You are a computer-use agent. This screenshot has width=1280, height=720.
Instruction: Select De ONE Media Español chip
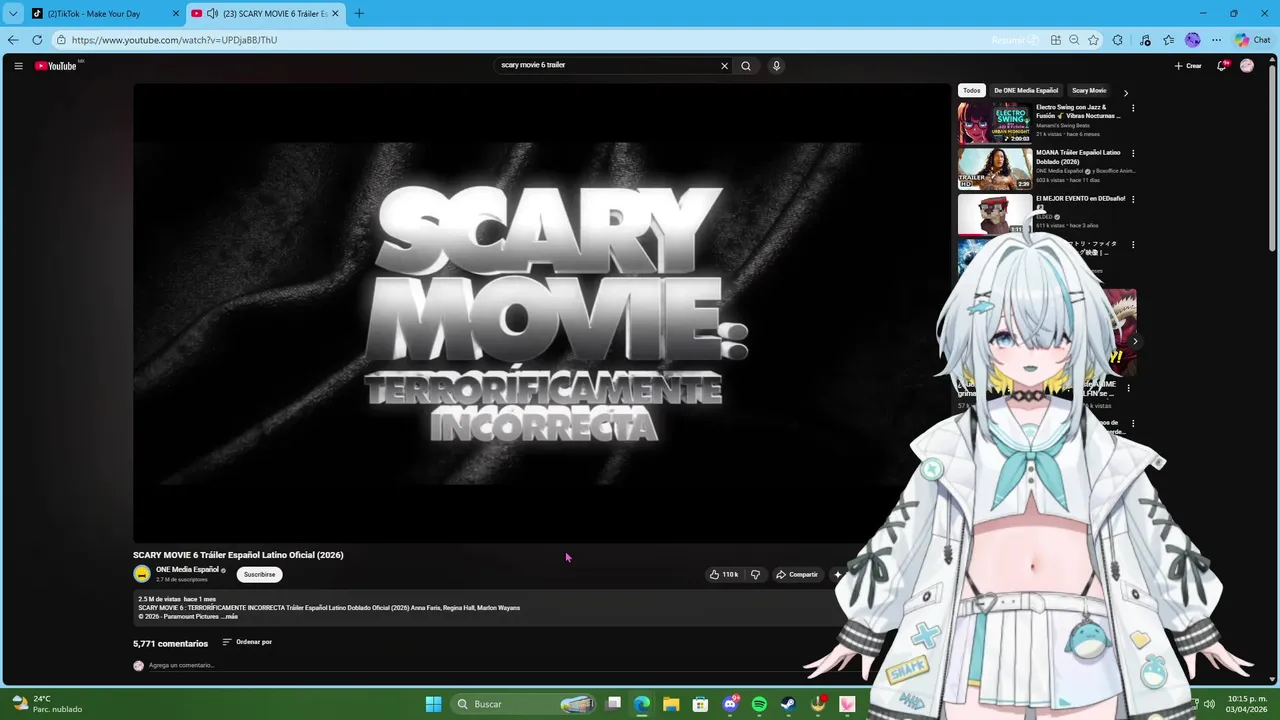coord(1026,90)
